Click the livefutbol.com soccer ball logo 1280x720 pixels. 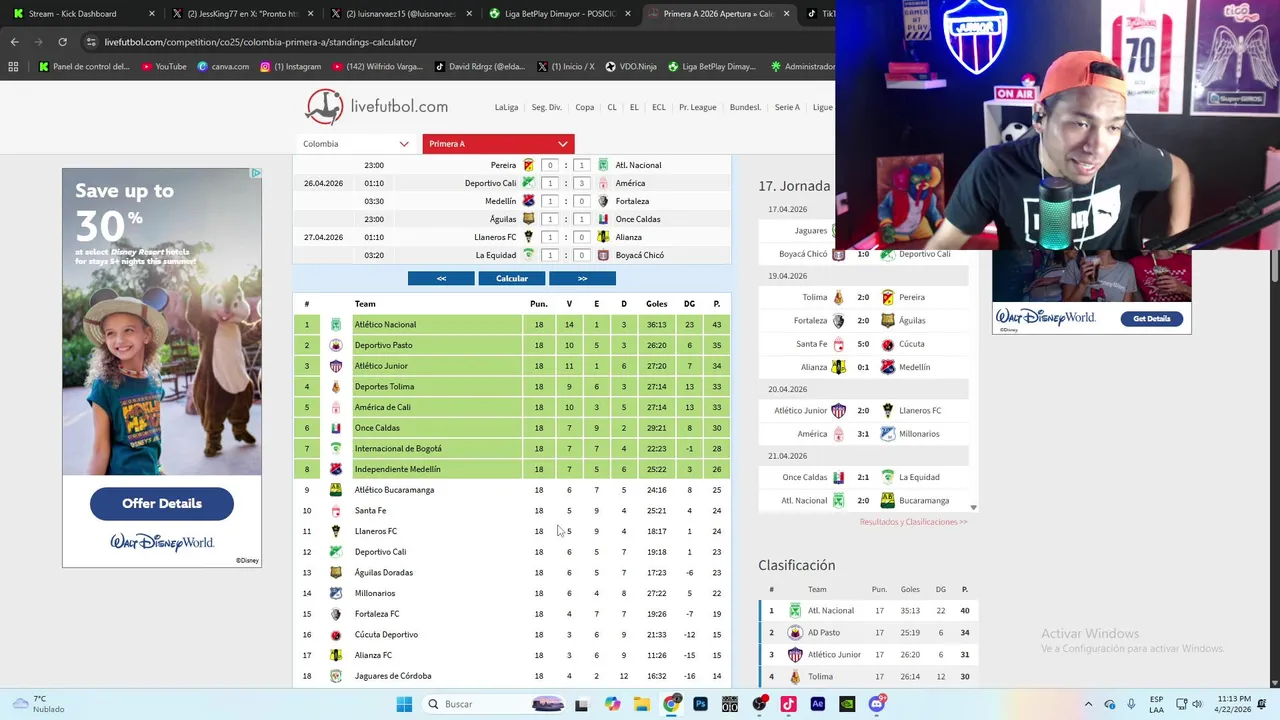[x=324, y=107]
